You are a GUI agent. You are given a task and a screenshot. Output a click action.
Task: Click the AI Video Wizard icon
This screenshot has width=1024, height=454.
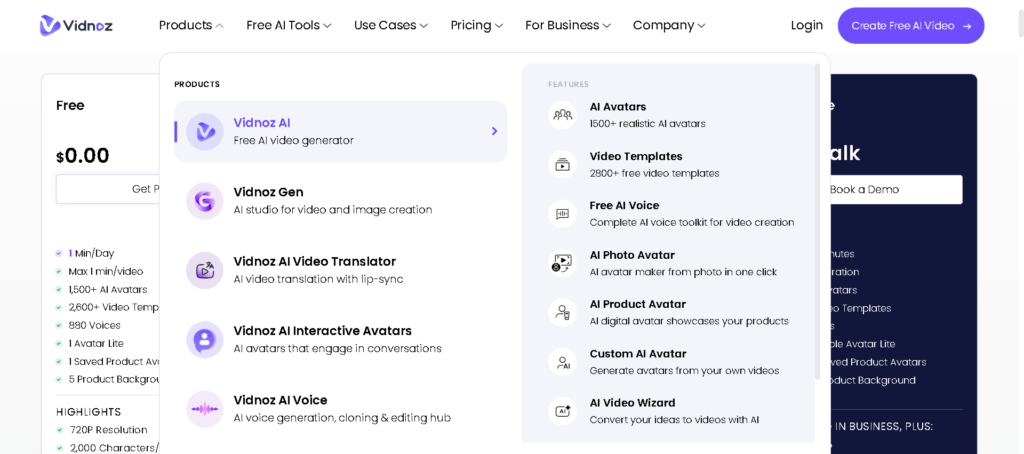click(563, 411)
